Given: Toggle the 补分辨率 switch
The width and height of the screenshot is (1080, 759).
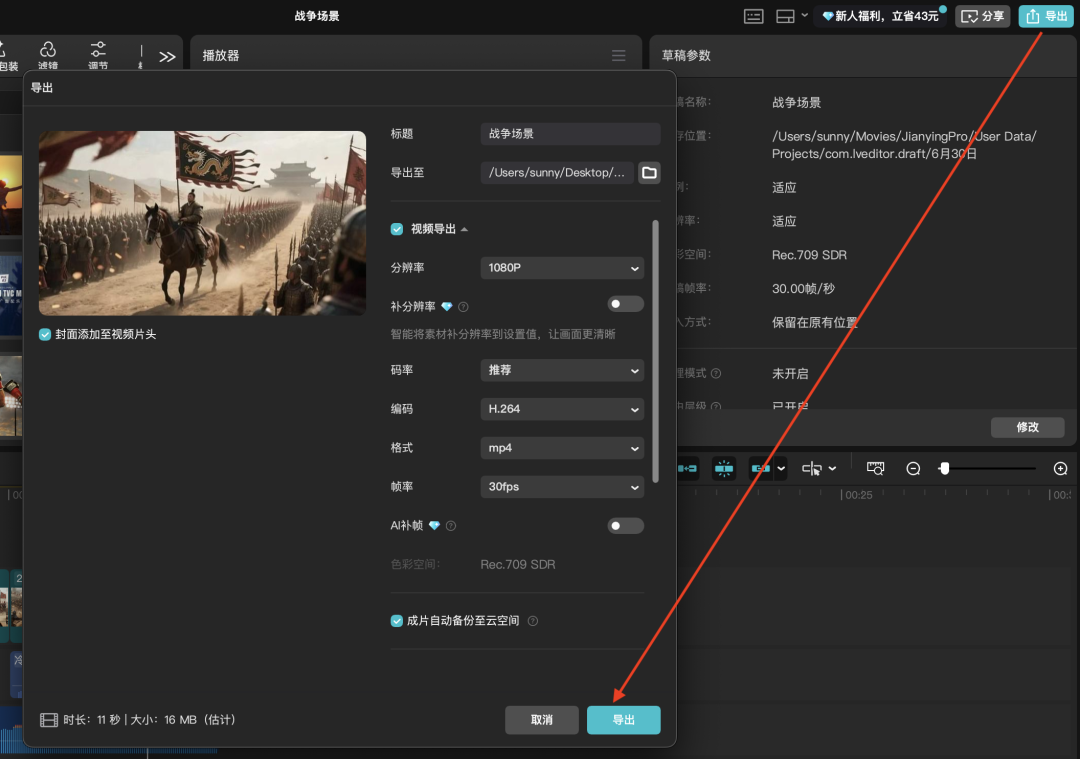Looking at the screenshot, I should (x=625, y=304).
